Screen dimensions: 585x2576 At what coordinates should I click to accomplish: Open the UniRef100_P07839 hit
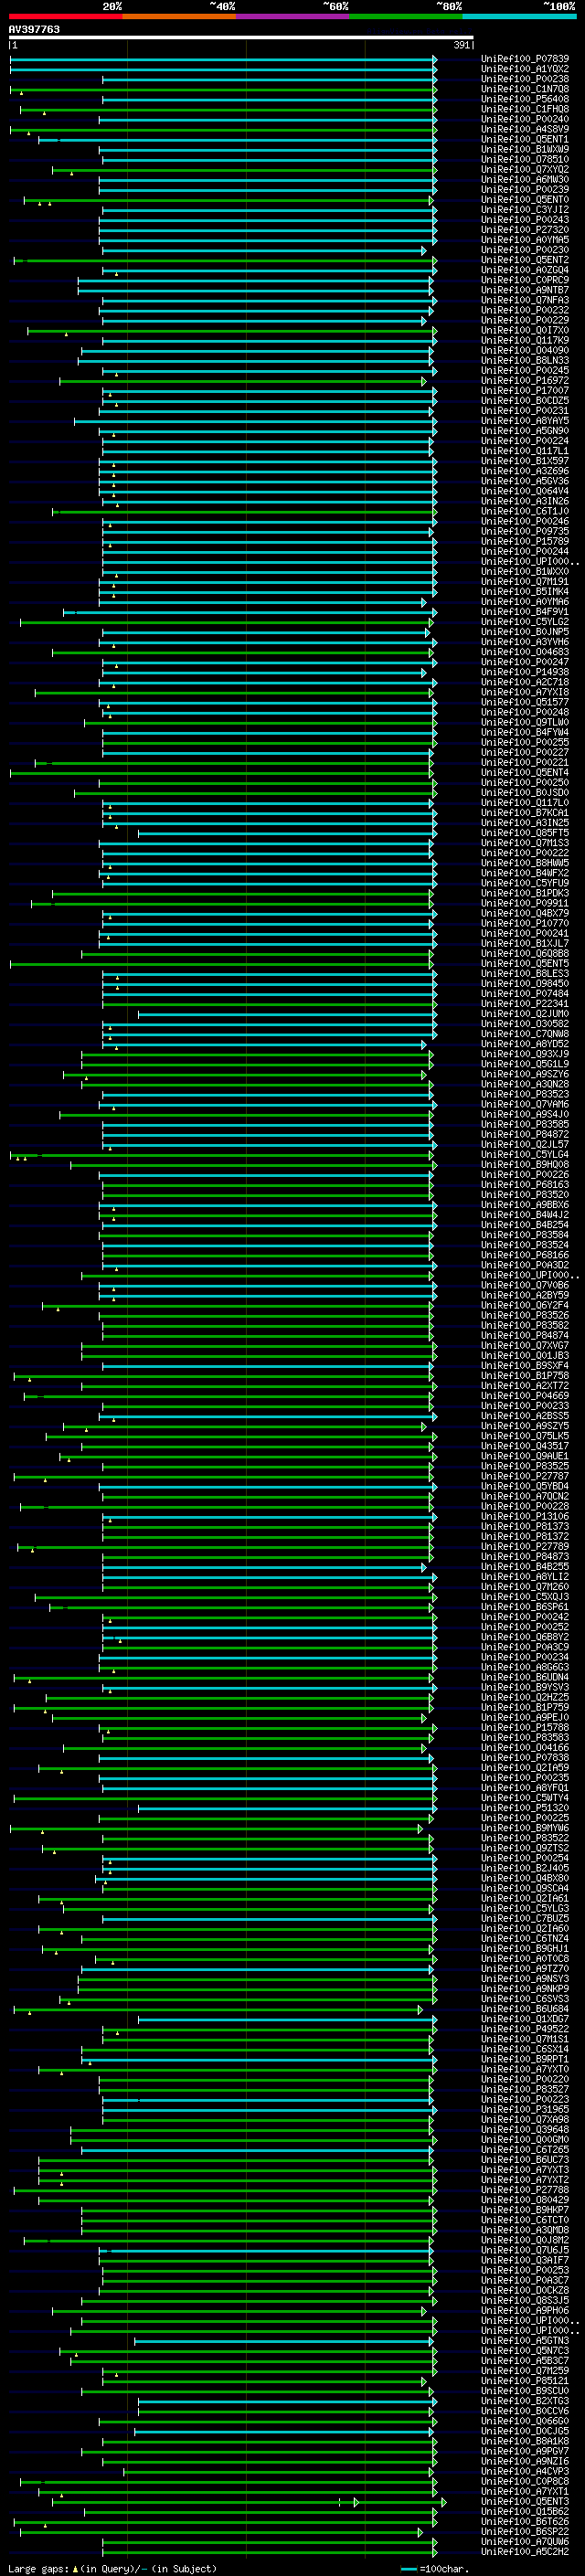click(525, 59)
